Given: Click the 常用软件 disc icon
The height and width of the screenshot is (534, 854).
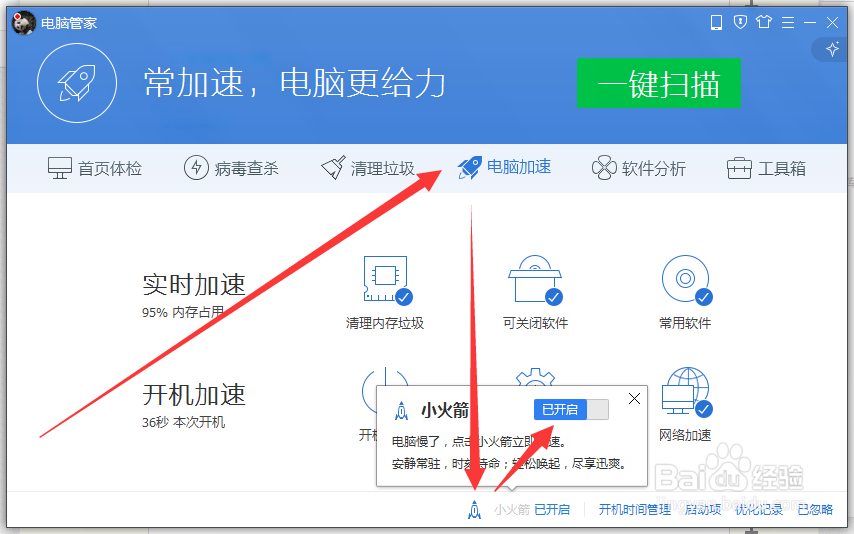Looking at the screenshot, I should pos(687,280).
